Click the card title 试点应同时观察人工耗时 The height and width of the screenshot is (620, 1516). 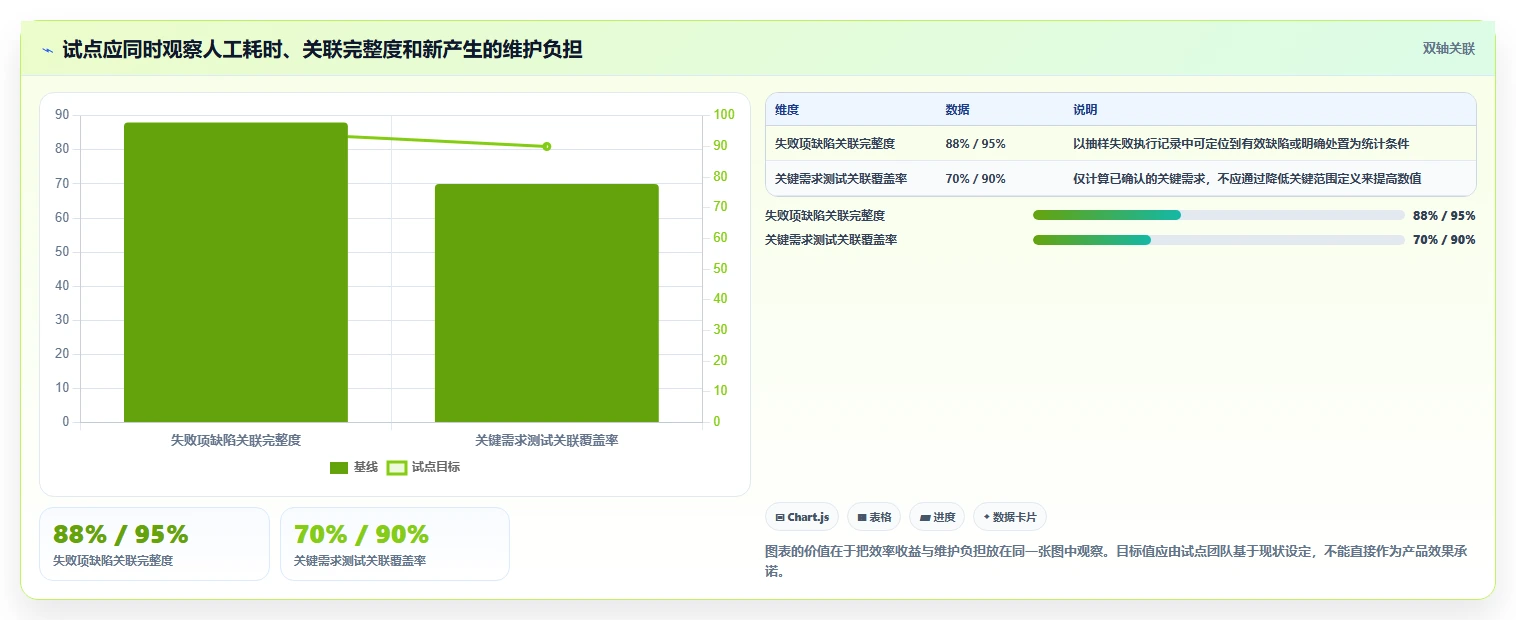pyautogui.click(x=322, y=49)
